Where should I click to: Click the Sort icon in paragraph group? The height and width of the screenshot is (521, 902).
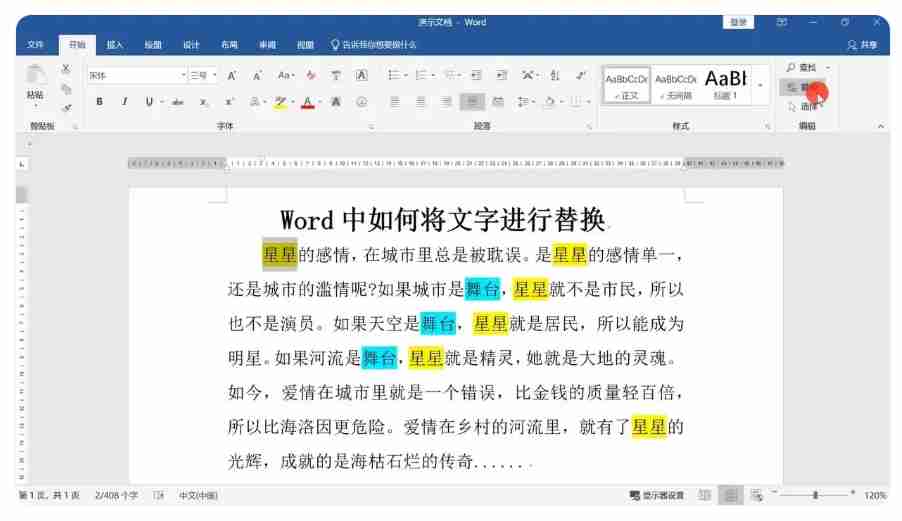tap(555, 75)
